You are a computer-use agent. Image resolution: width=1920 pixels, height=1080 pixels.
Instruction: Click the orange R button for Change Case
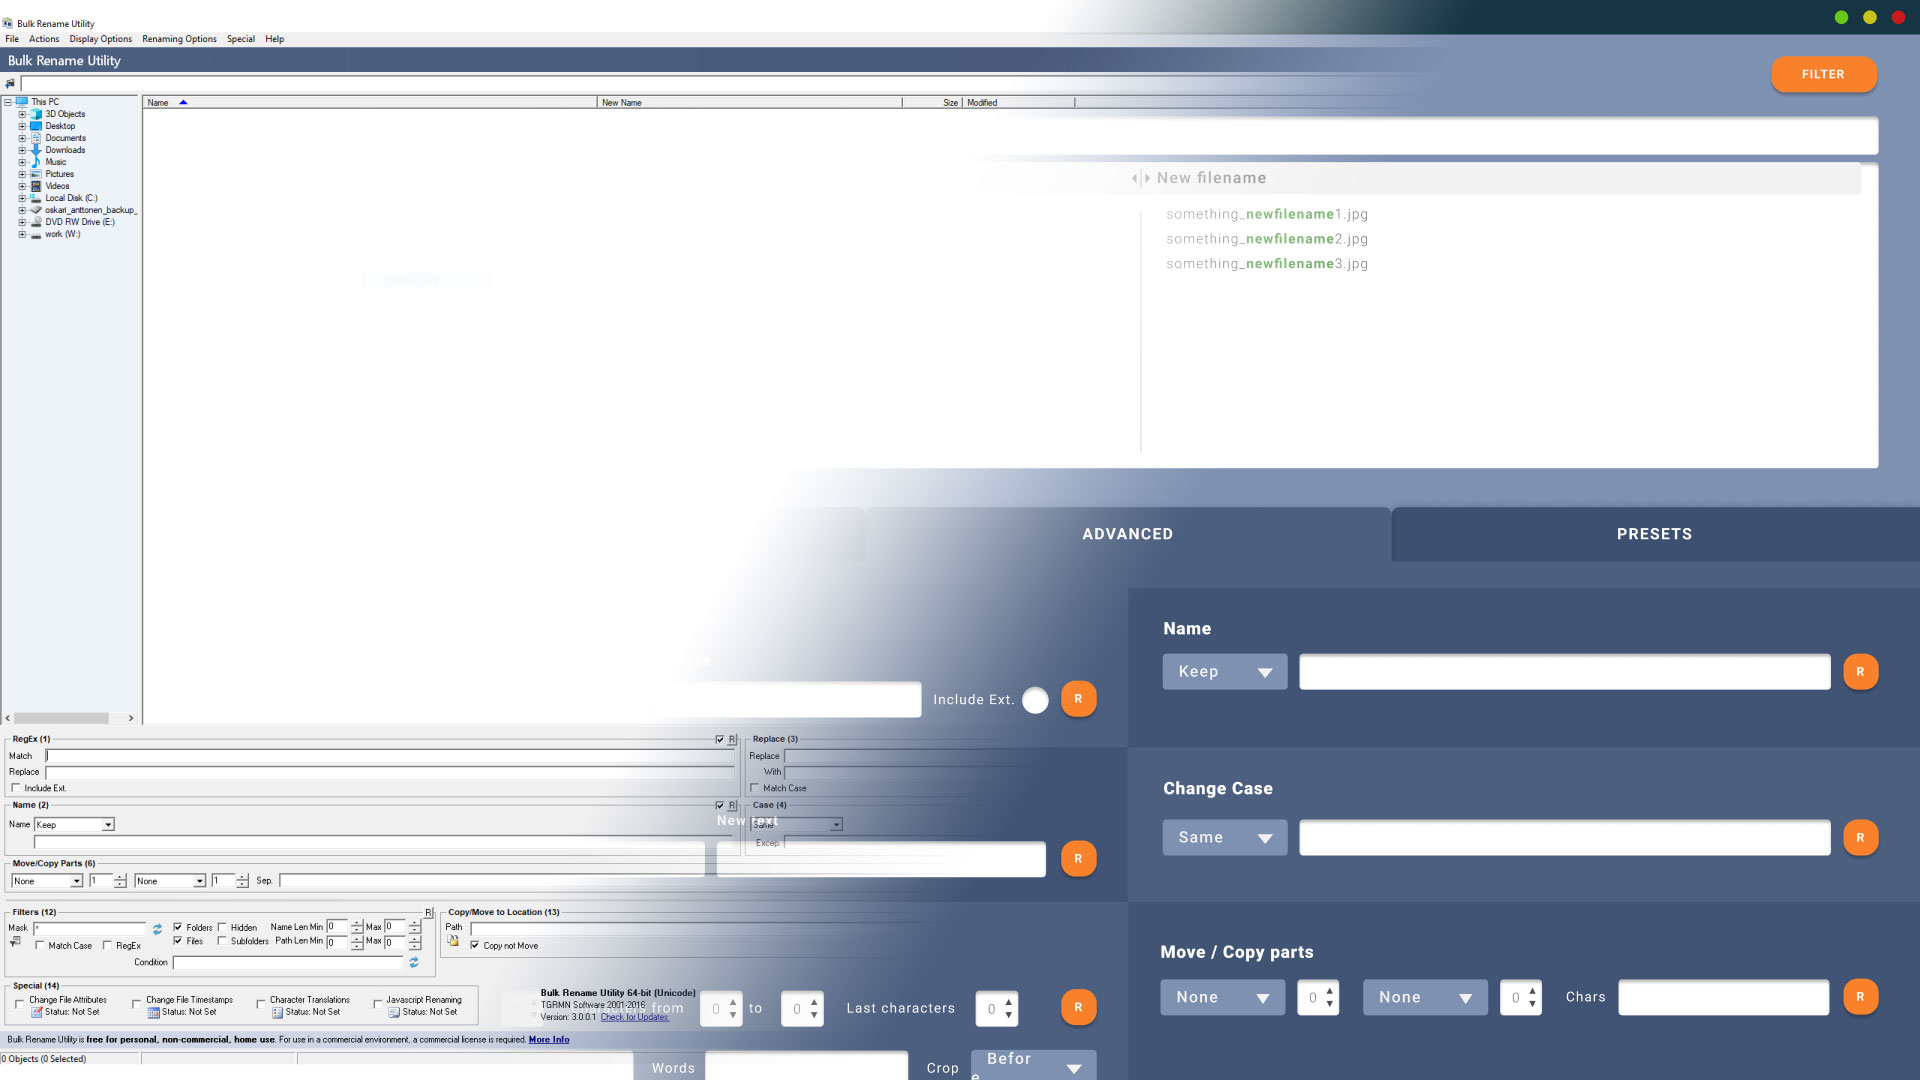1860,838
